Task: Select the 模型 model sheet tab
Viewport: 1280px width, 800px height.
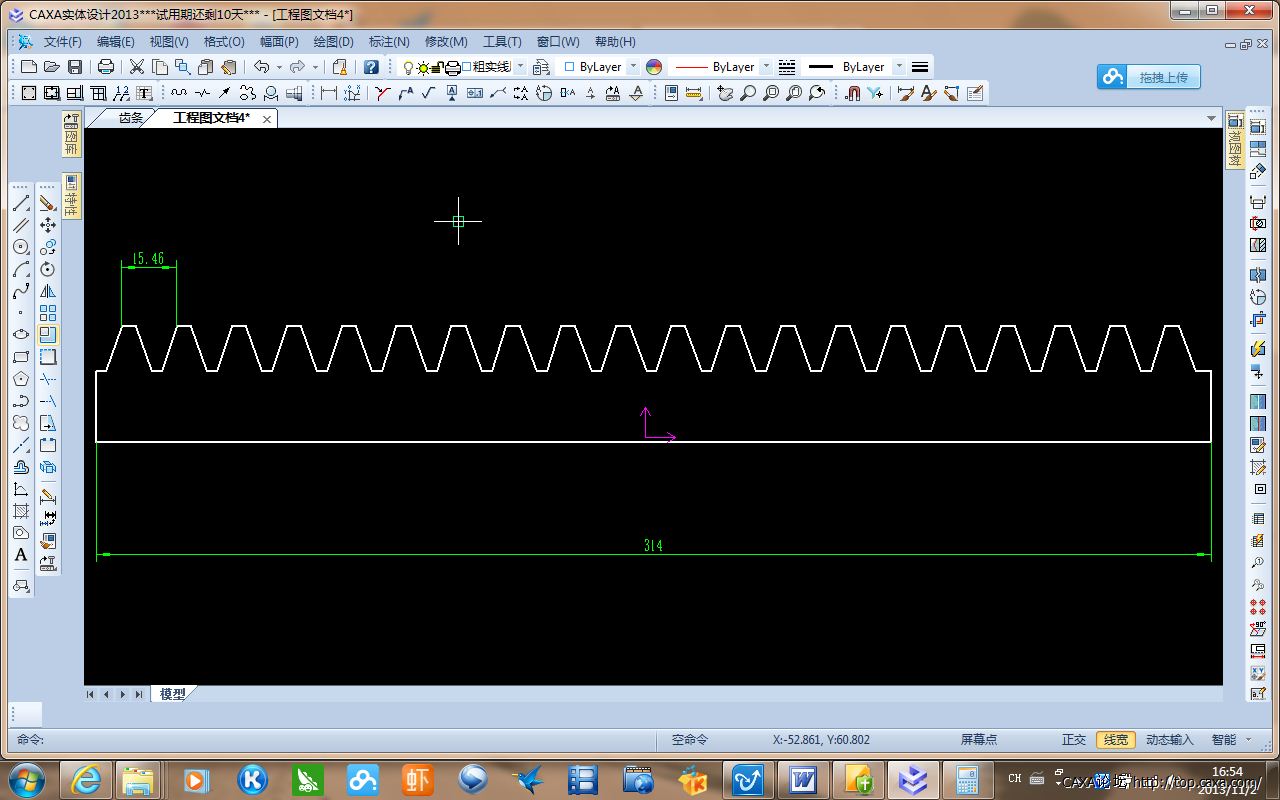Action: pyautogui.click(x=172, y=694)
